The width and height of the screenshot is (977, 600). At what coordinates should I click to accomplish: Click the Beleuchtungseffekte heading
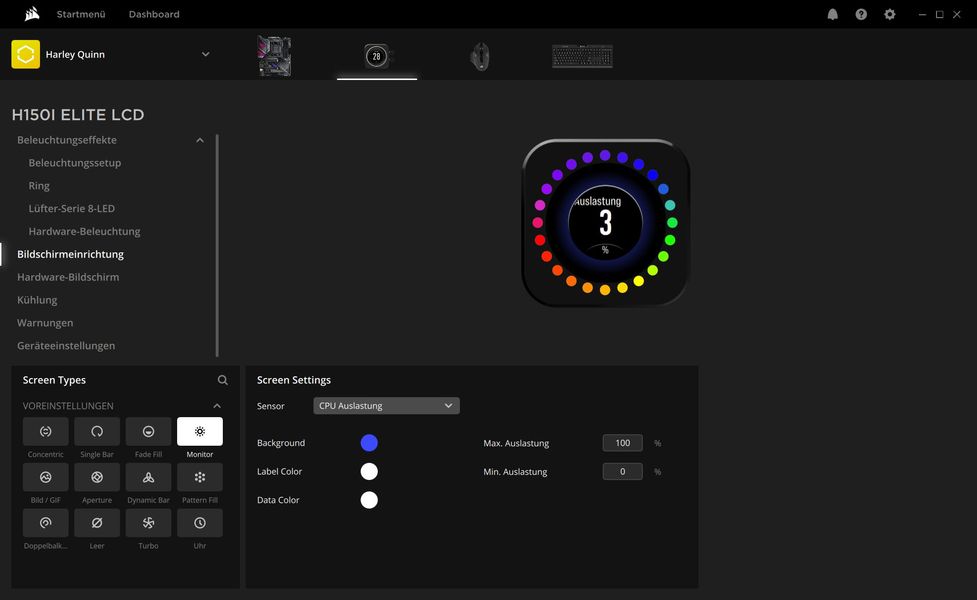[x=67, y=140]
